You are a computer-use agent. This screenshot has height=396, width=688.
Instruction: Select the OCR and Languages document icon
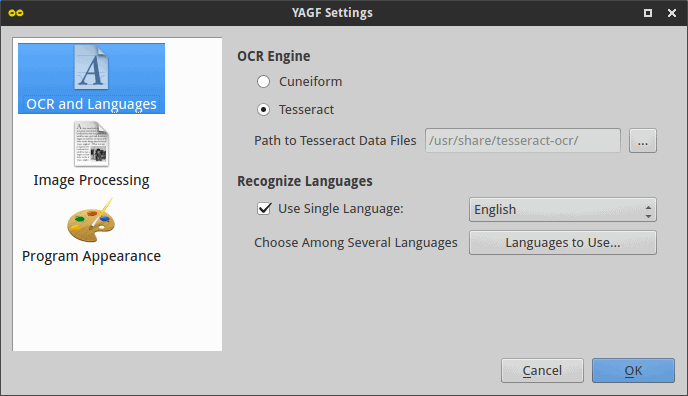point(91,68)
